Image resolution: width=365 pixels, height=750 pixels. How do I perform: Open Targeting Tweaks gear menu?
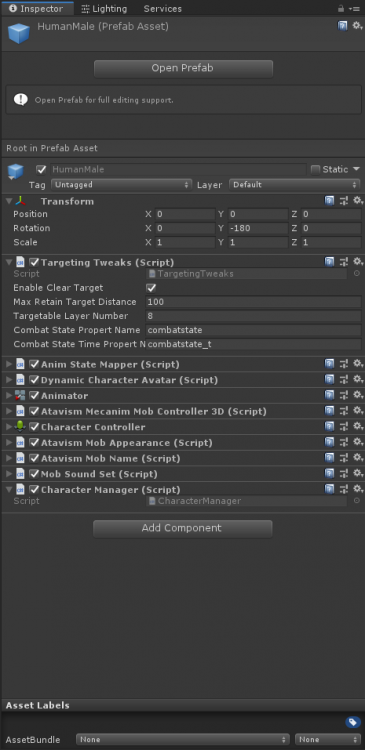tap(358, 262)
